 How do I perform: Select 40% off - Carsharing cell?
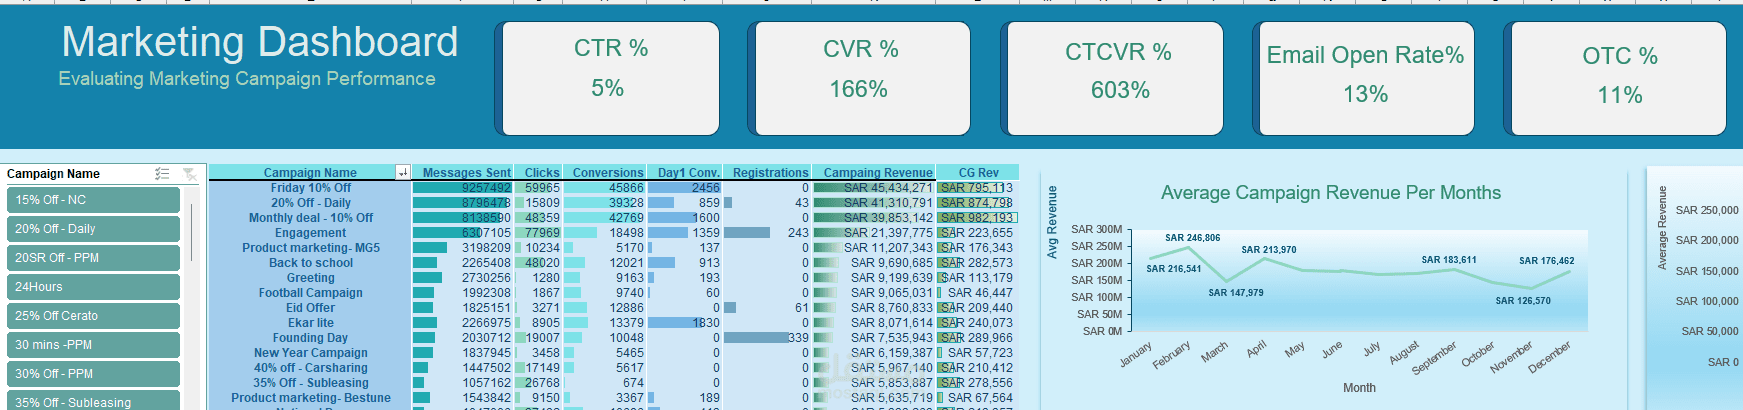click(311, 368)
